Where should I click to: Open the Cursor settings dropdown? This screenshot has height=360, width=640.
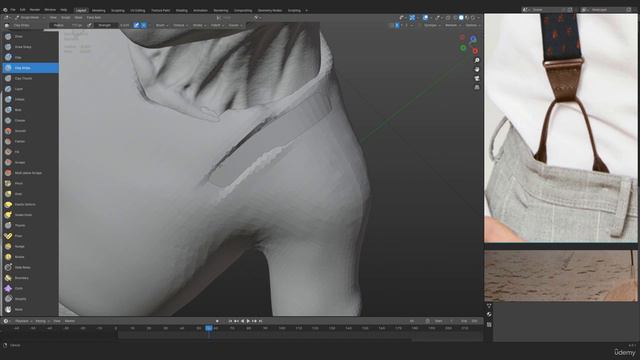pyautogui.click(x=235, y=25)
